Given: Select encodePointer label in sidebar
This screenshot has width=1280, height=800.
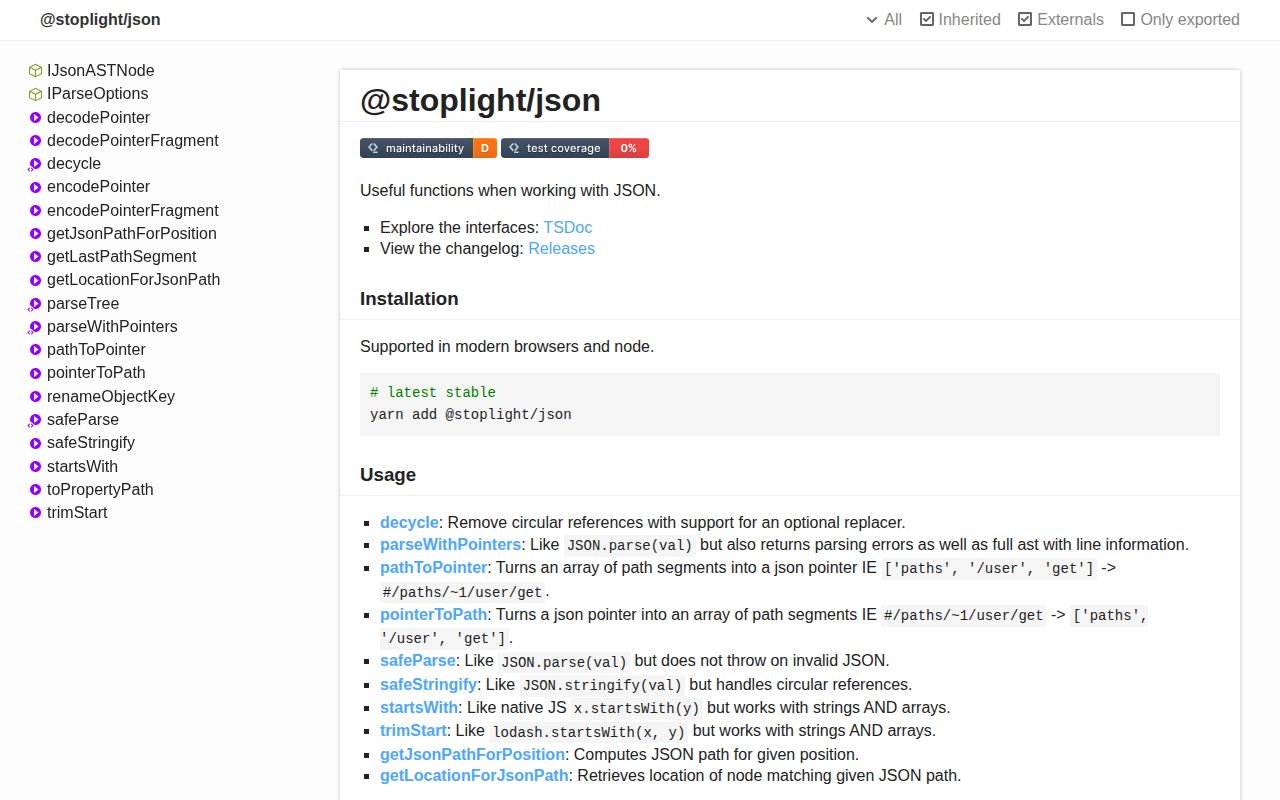Looking at the screenshot, I should tap(98, 187).
